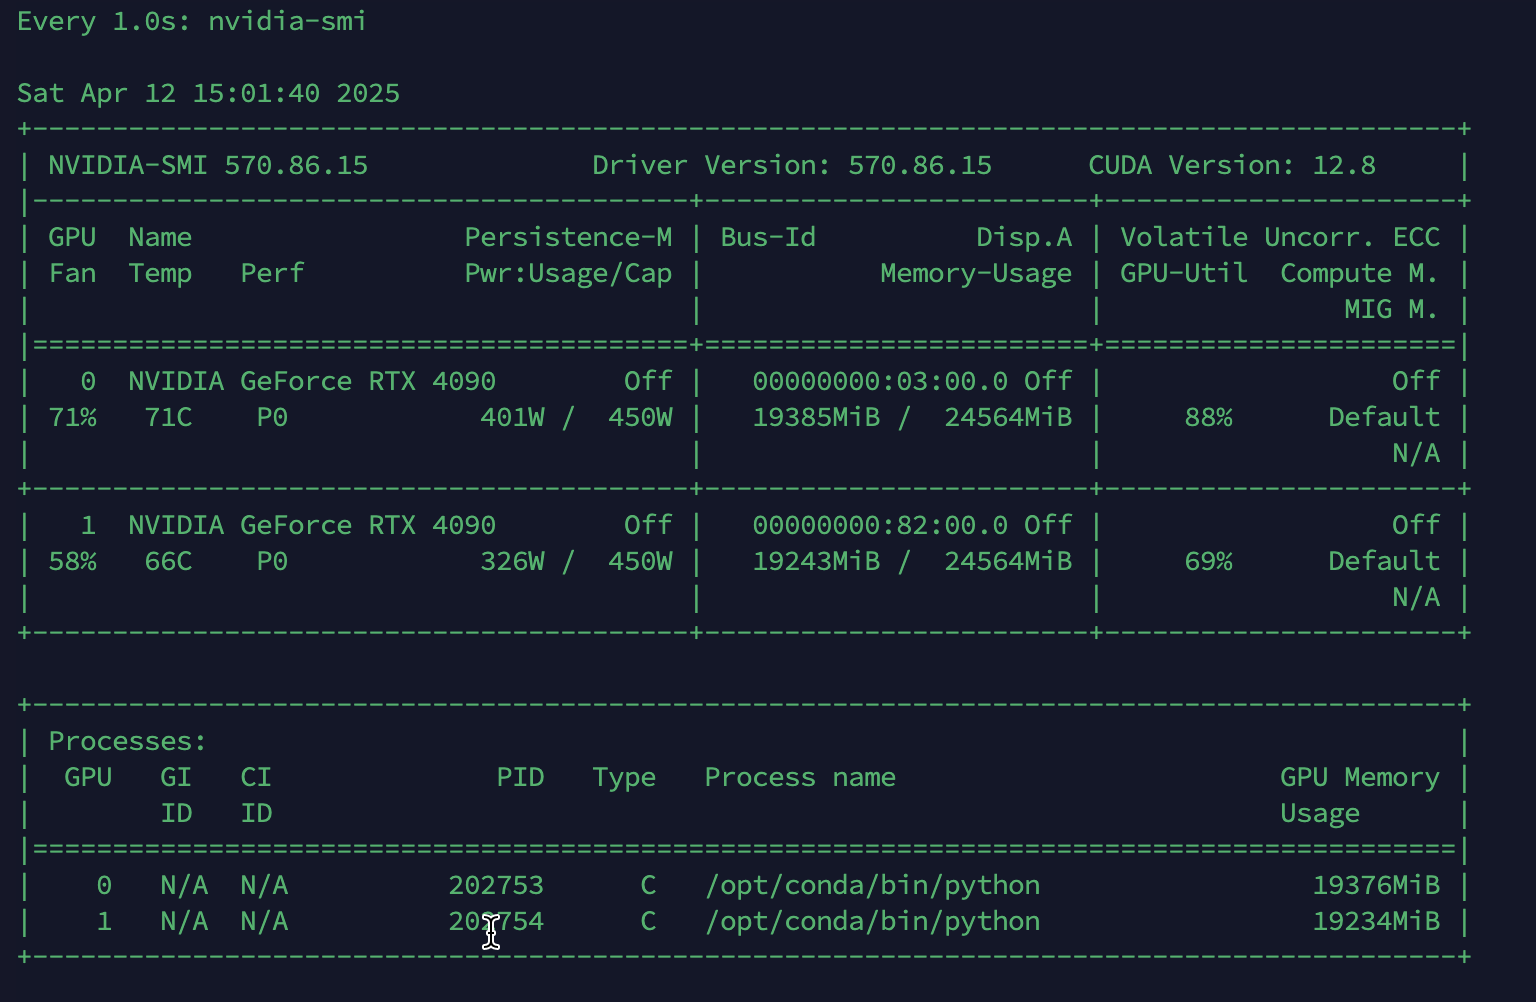Screen dimensions: 1536x1002
Task: Click the 'Fan' column header
Action: (72, 273)
